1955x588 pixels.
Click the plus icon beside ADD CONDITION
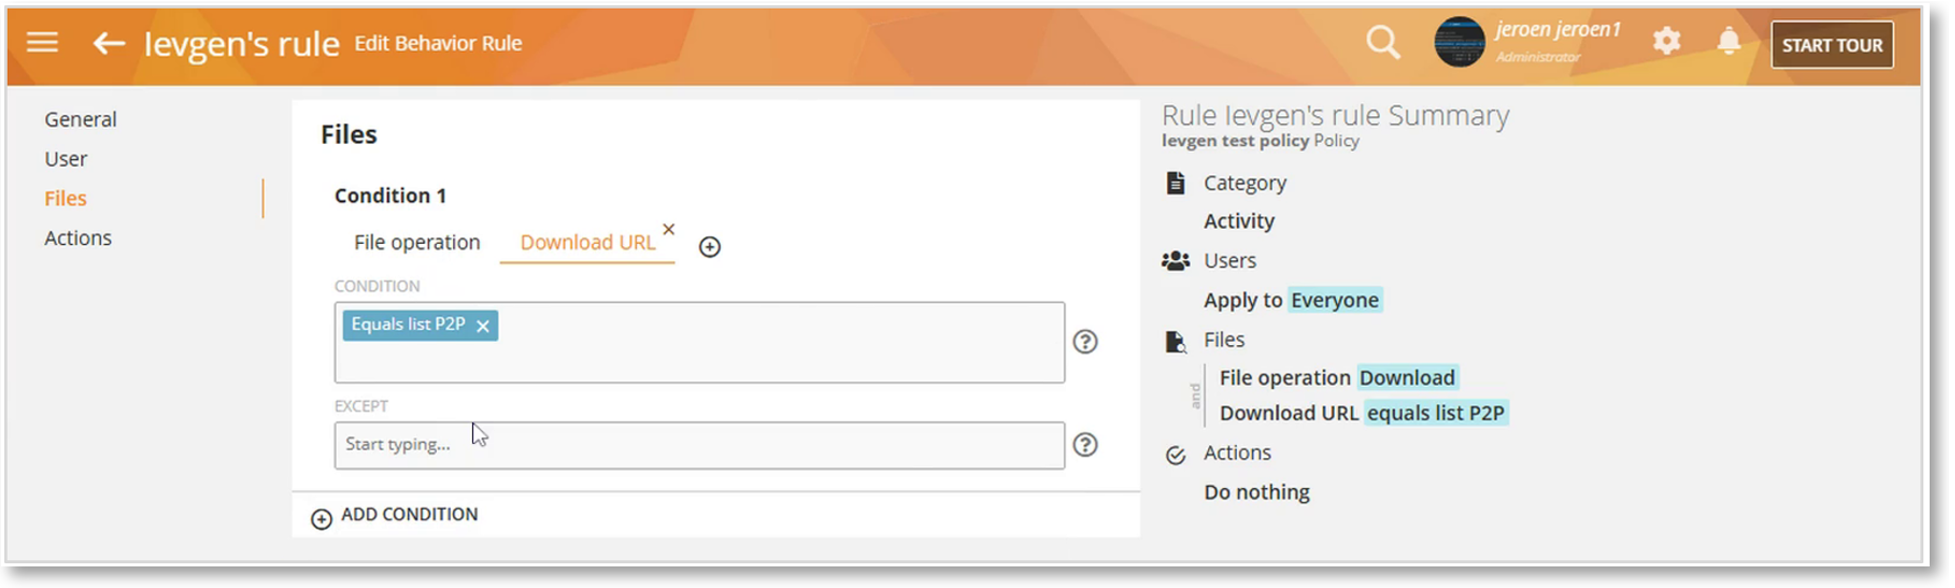coord(321,519)
